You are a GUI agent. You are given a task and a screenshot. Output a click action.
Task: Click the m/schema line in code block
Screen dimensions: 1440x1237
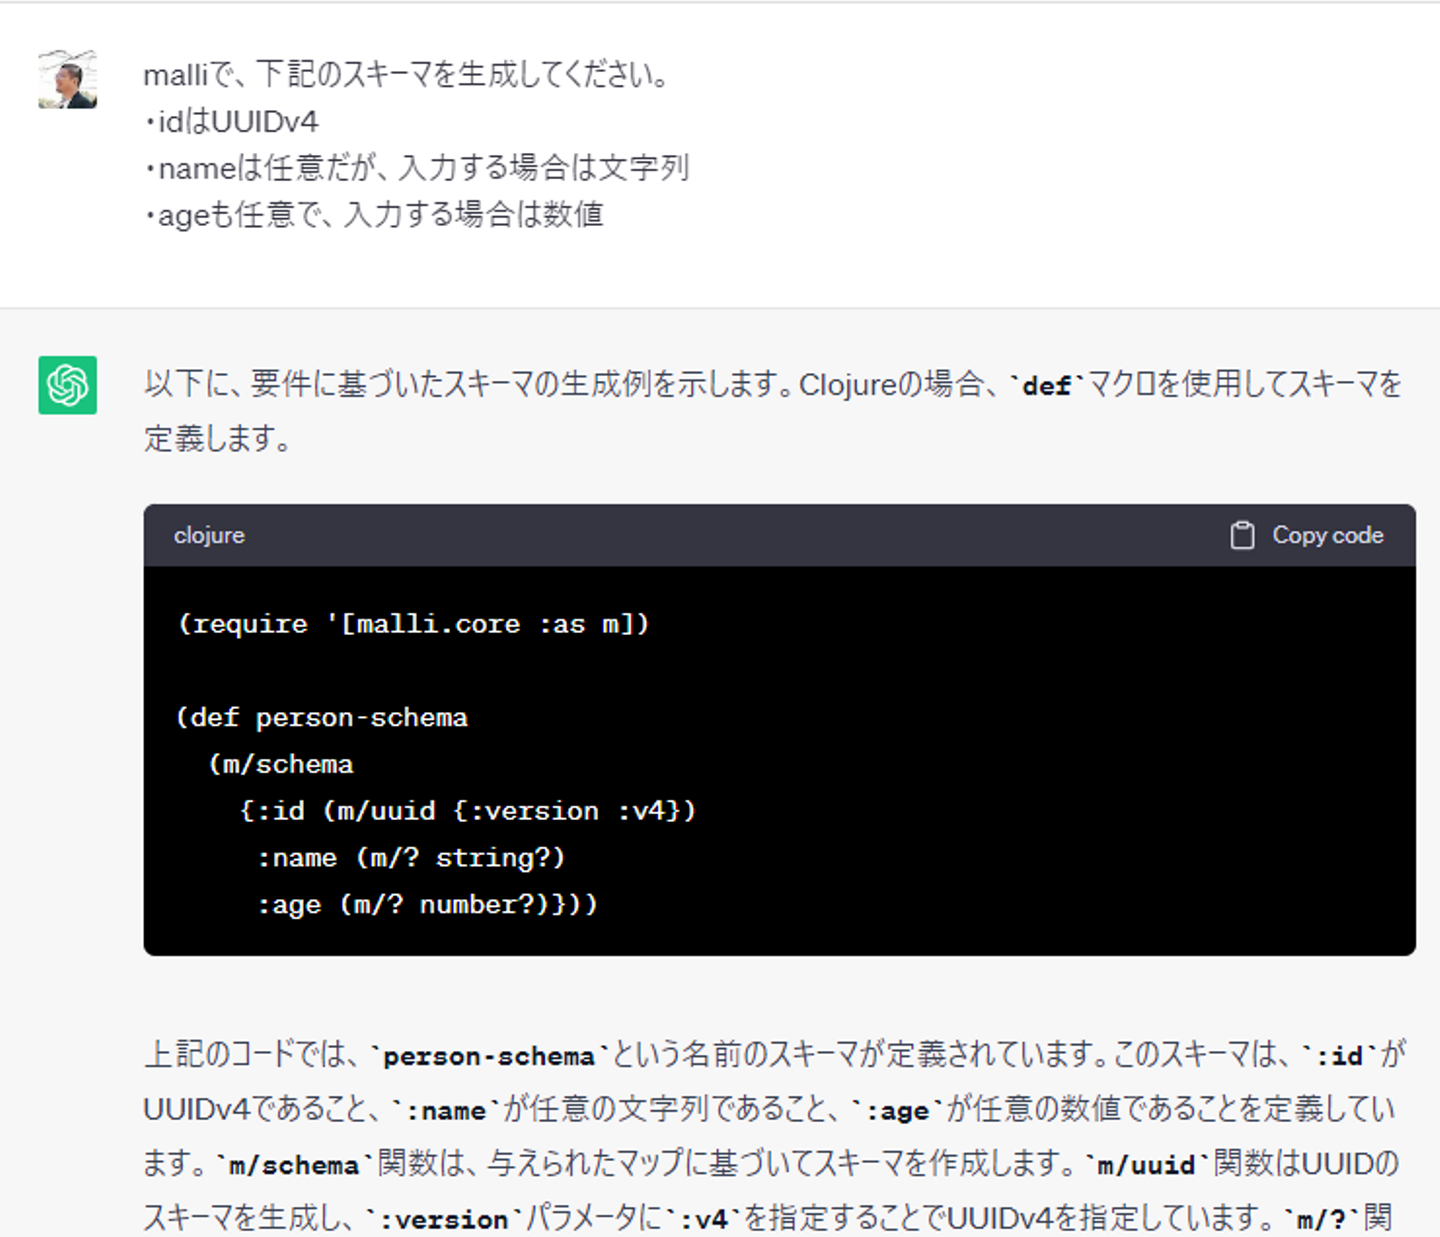282,765
